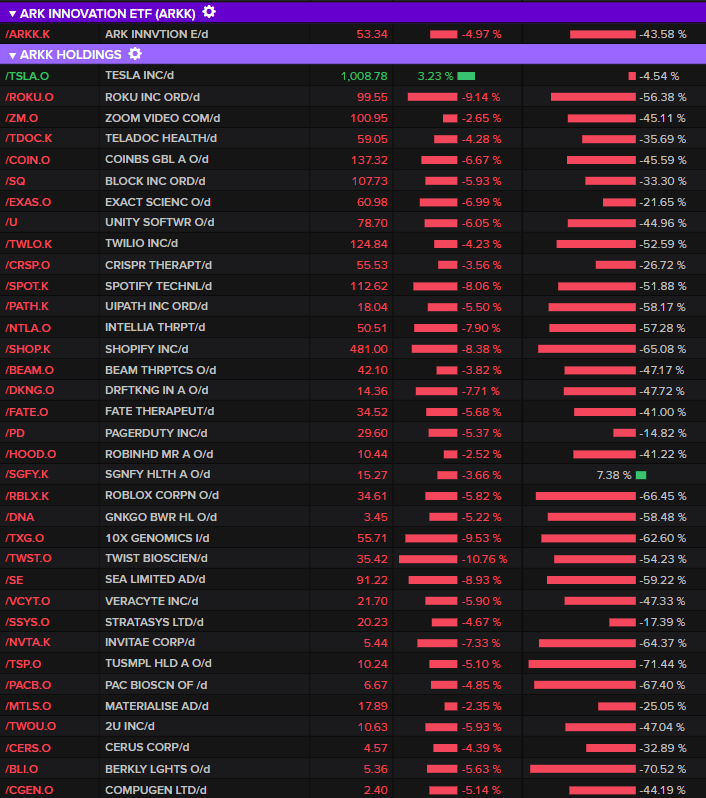This screenshot has width=706, height=798.
Task: Click the /TXG.O ticker
Action: point(24,538)
